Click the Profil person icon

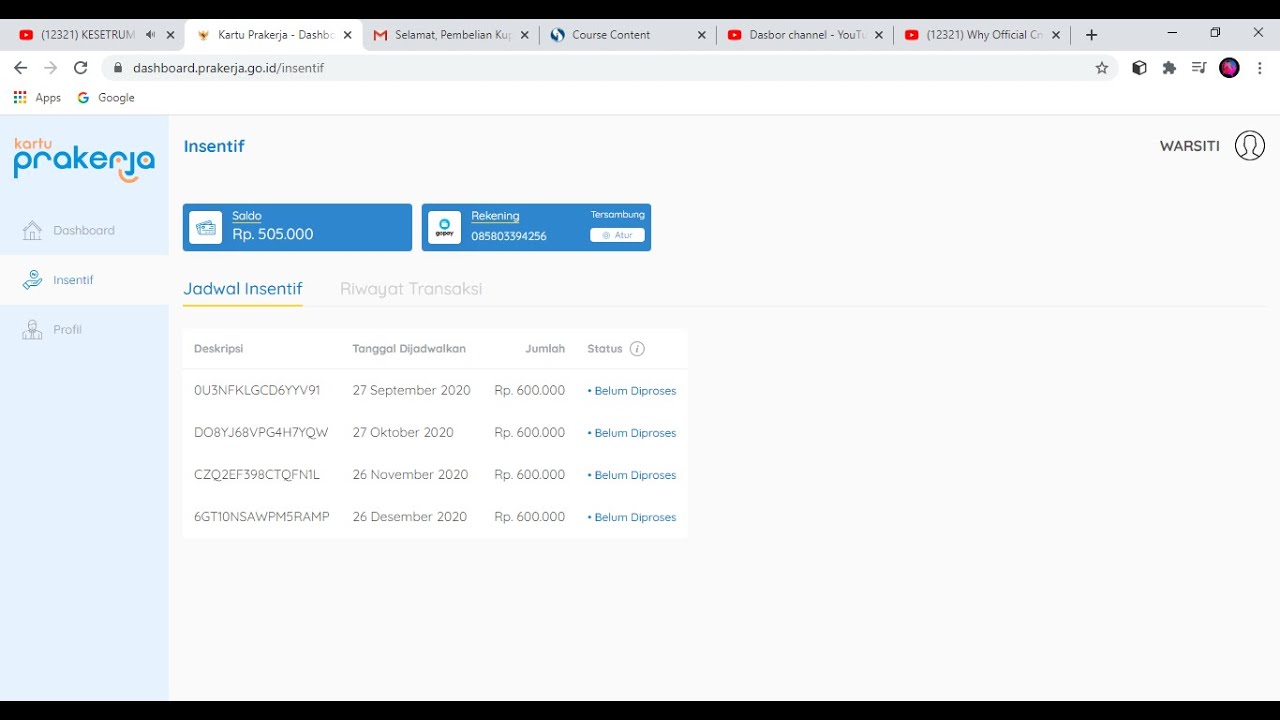[33, 330]
